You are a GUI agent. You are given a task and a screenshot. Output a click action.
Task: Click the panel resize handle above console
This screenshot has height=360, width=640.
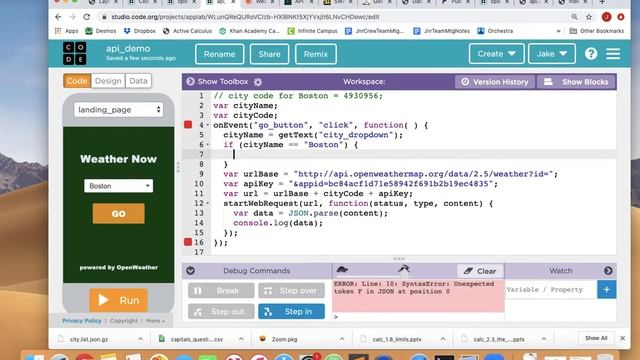399,259
